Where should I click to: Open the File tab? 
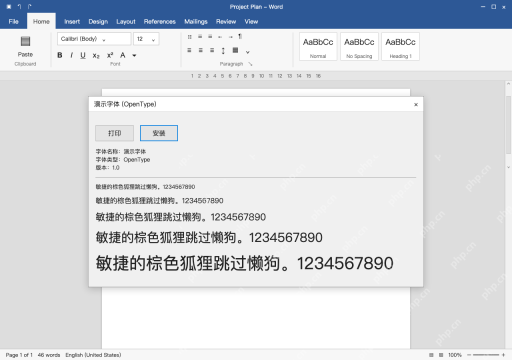click(14, 21)
